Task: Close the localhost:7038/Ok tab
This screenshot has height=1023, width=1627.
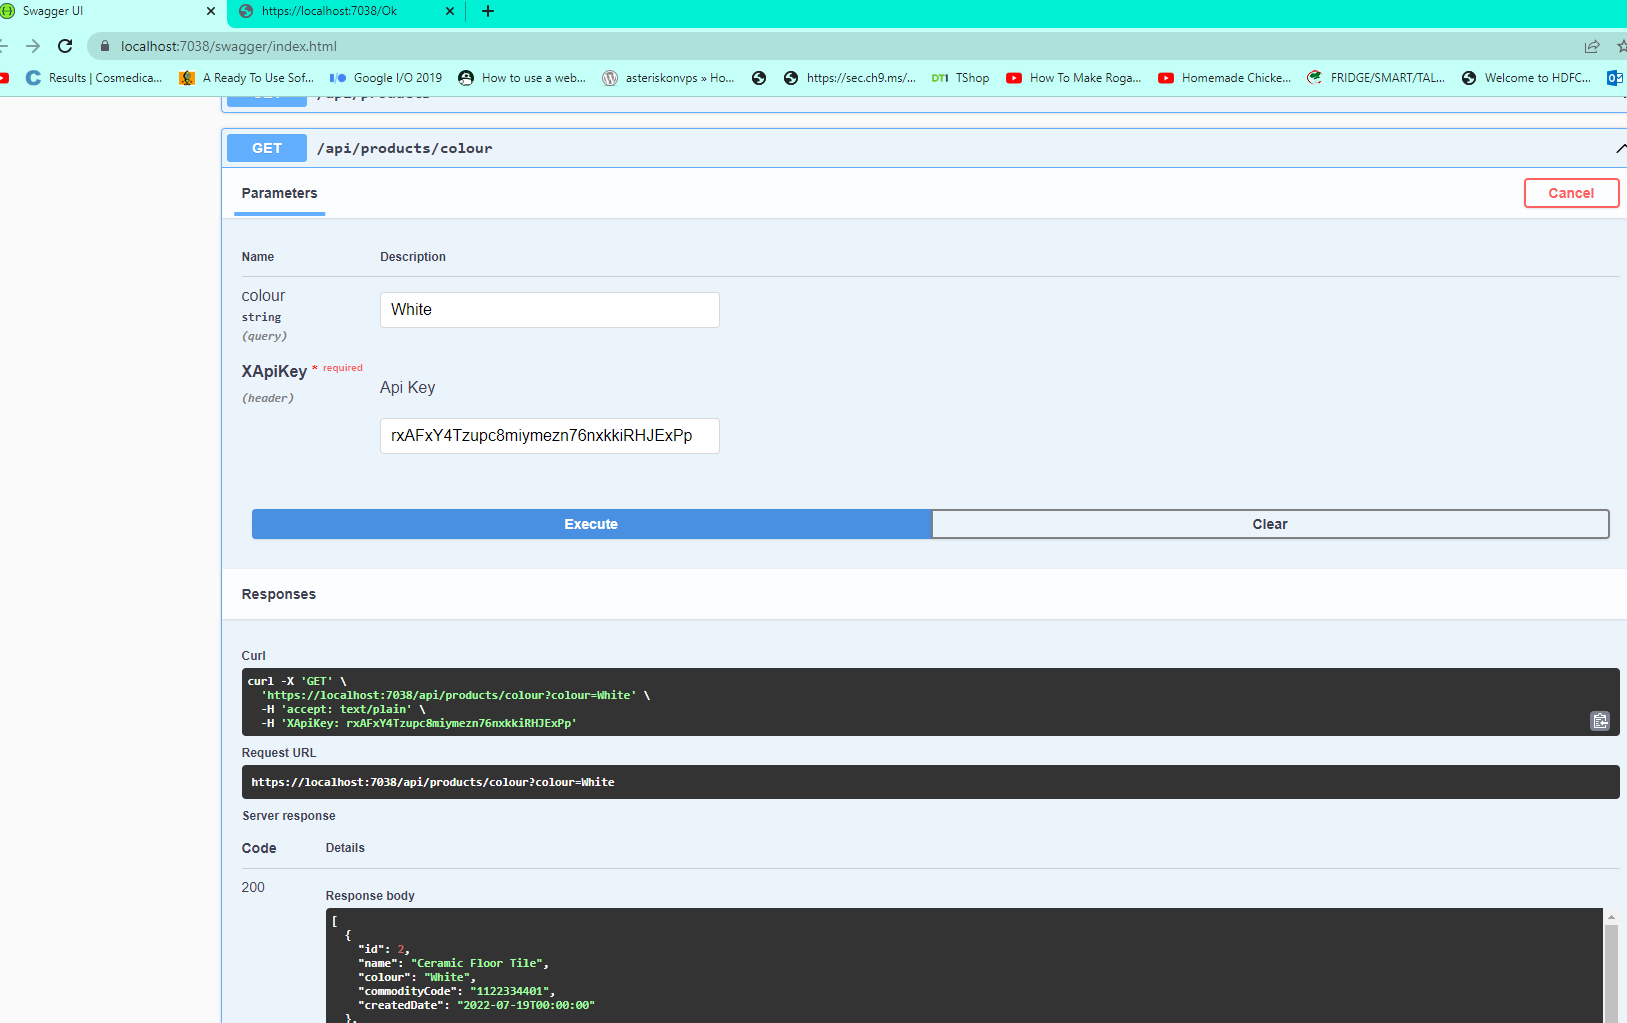Action: pyautogui.click(x=449, y=11)
